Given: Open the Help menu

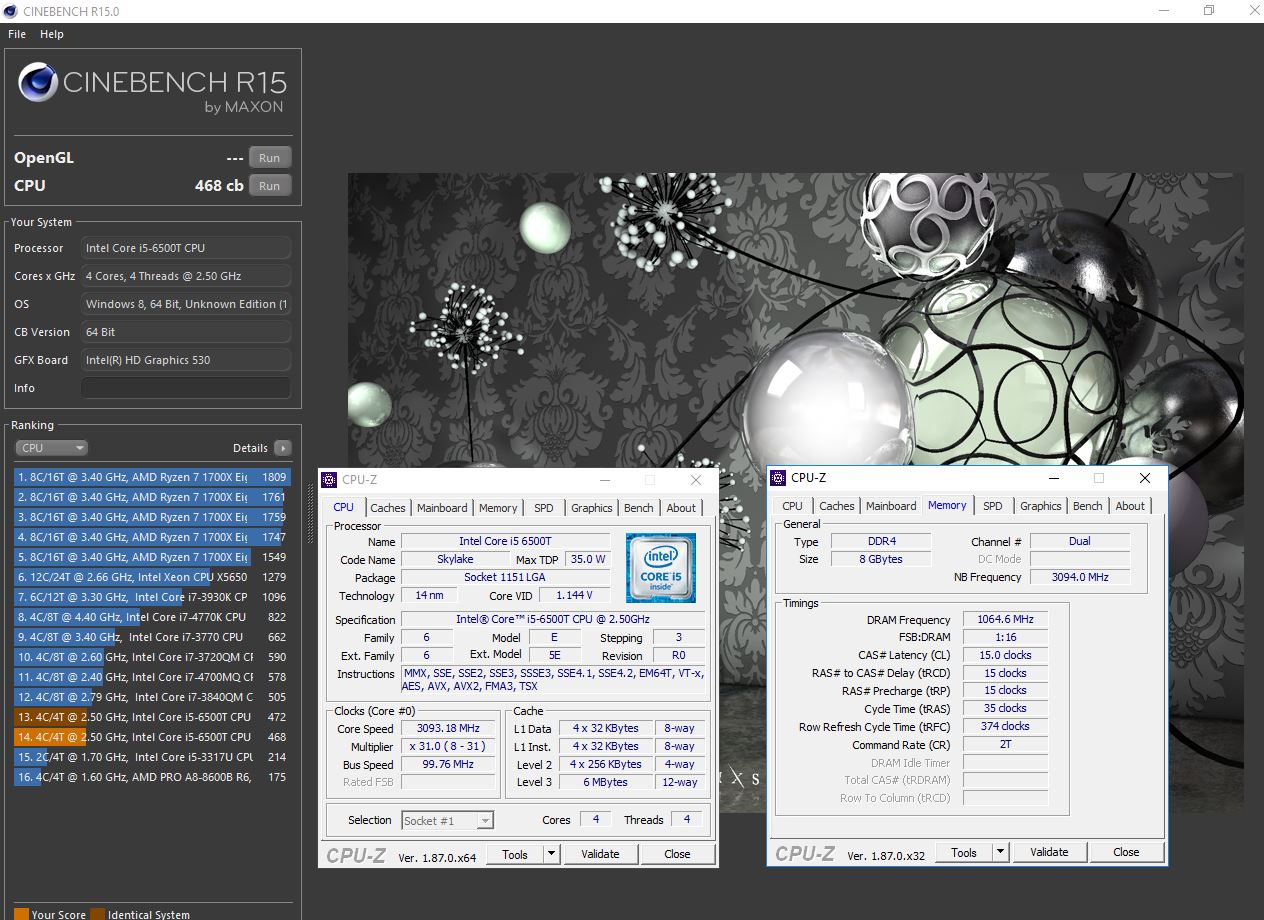Looking at the screenshot, I should pyautogui.click(x=52, y=34).
